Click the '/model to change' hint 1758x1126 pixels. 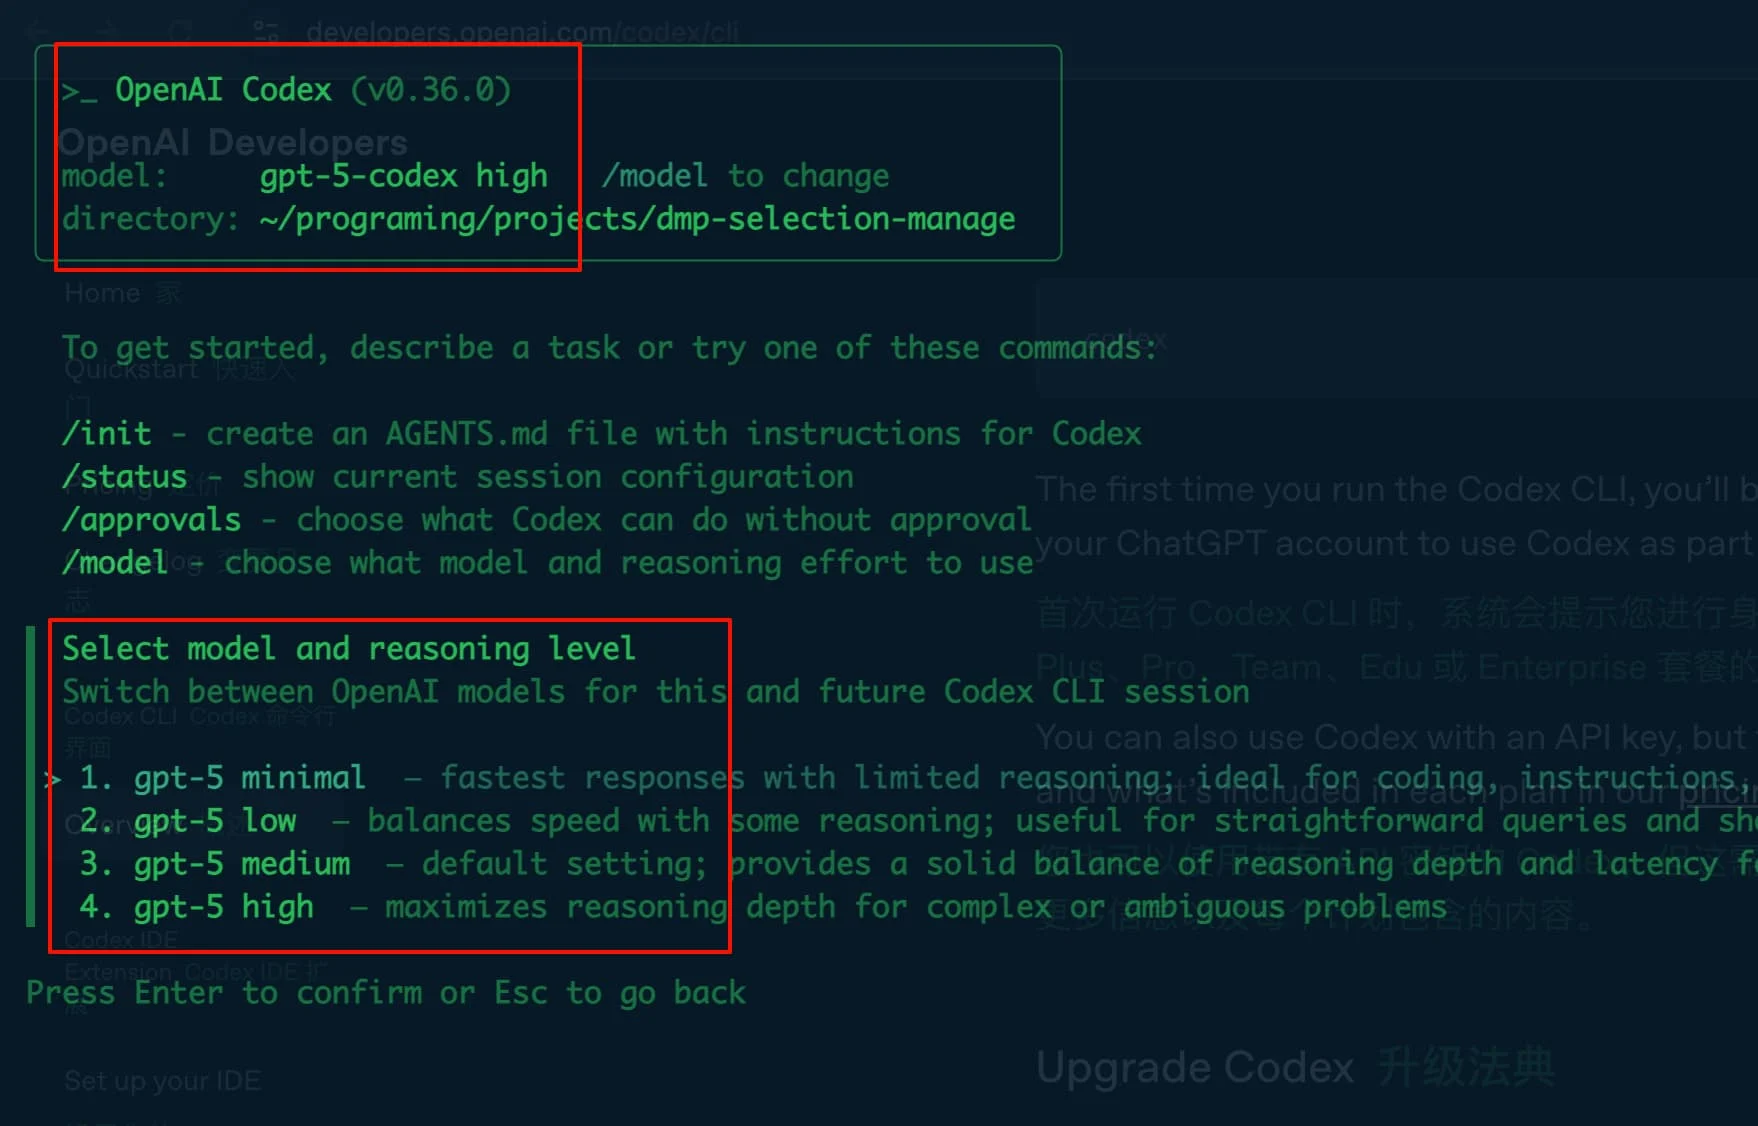pos(745,176)
